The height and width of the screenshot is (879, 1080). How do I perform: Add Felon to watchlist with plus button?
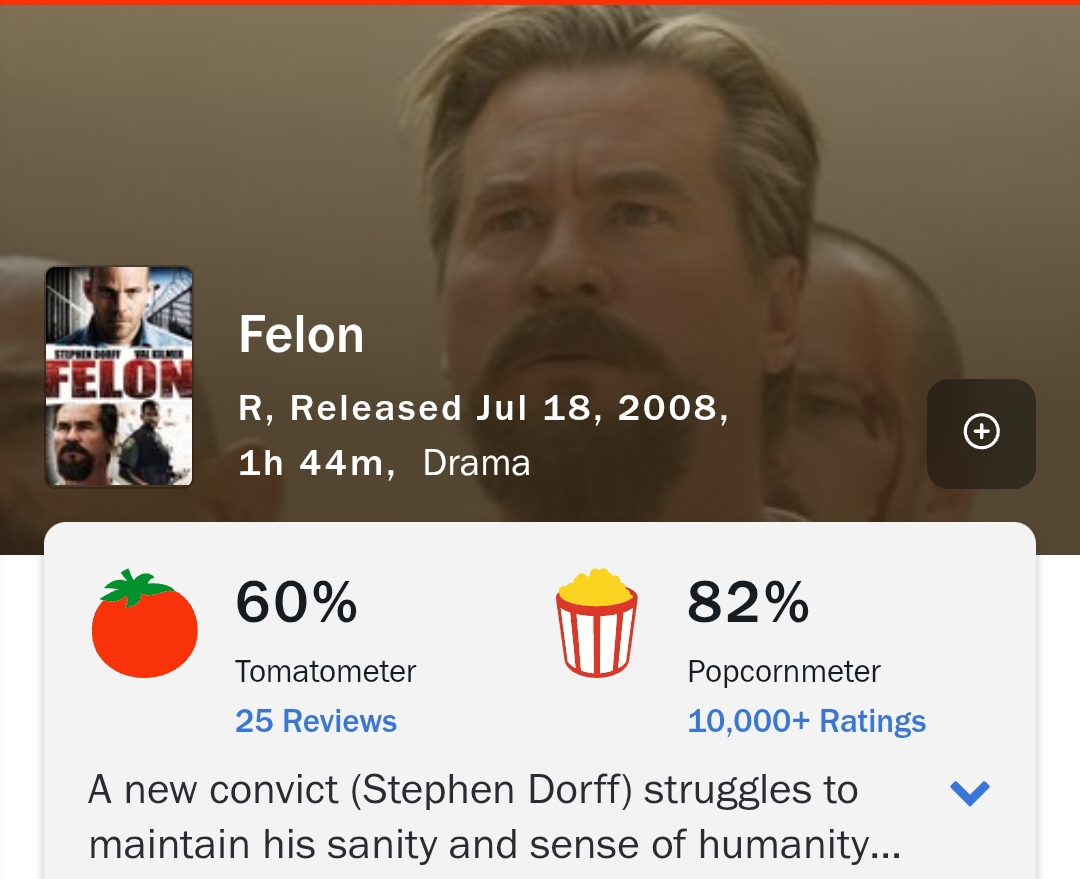(981, 433)
